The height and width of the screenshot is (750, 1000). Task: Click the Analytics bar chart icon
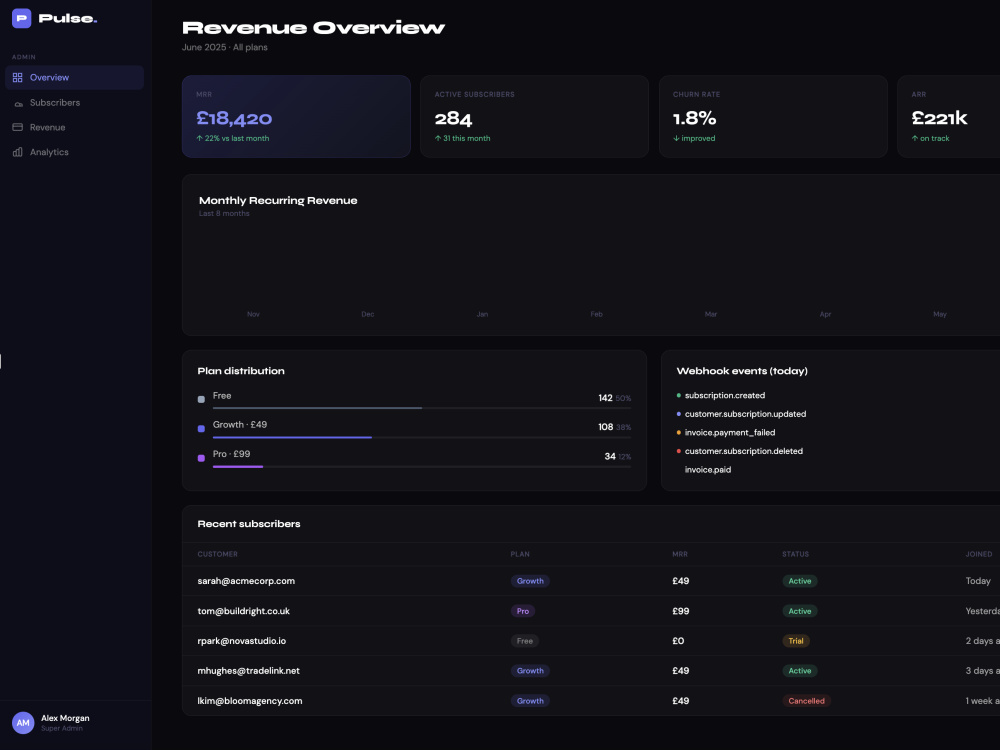(x=18, y=152)
